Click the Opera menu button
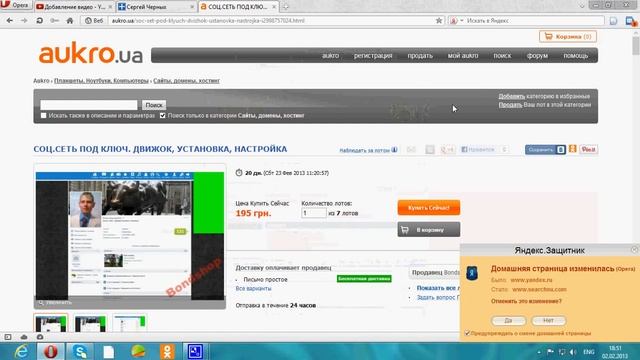Viewport: 640px width, 360px height. point(15,5)
